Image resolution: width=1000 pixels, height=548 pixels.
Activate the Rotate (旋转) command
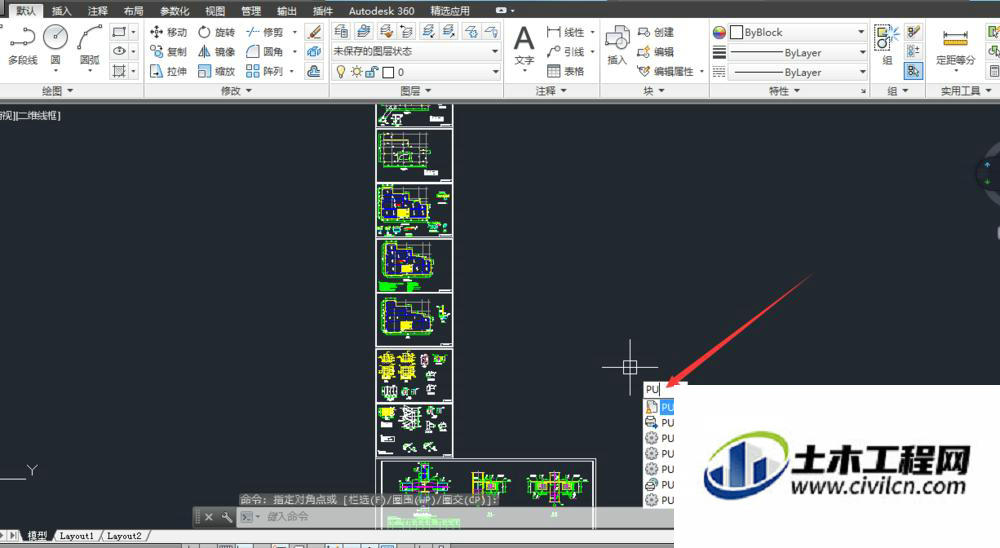tap(217, 32)
